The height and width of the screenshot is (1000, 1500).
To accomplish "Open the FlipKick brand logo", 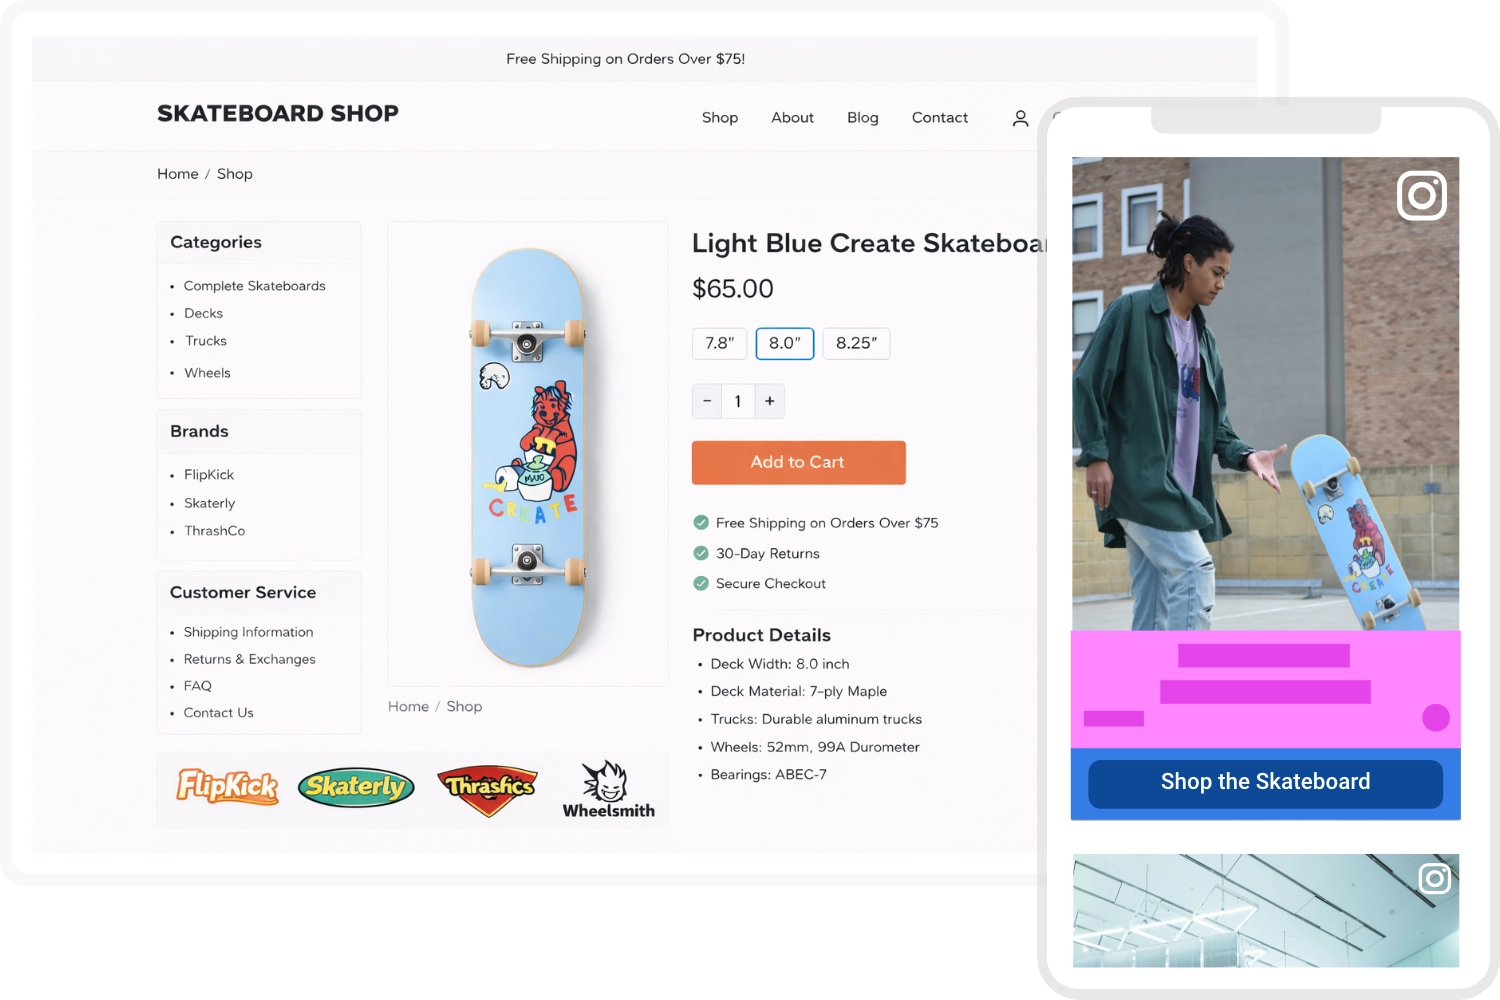I will point(227,787).
